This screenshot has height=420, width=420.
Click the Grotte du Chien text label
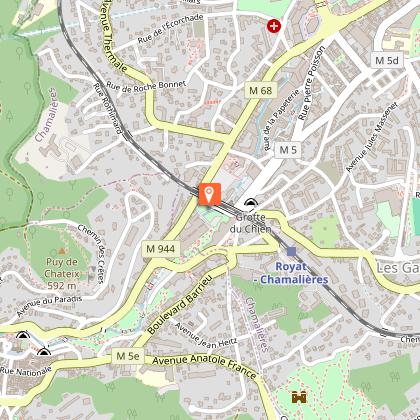[x=253, y=223]
